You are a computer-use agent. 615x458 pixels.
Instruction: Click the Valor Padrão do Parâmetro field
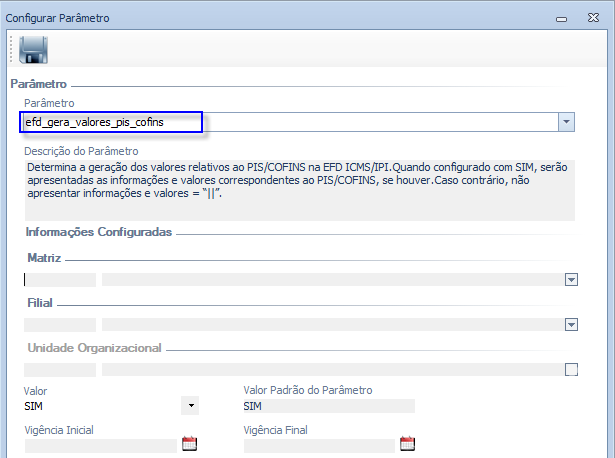[328, 406]
